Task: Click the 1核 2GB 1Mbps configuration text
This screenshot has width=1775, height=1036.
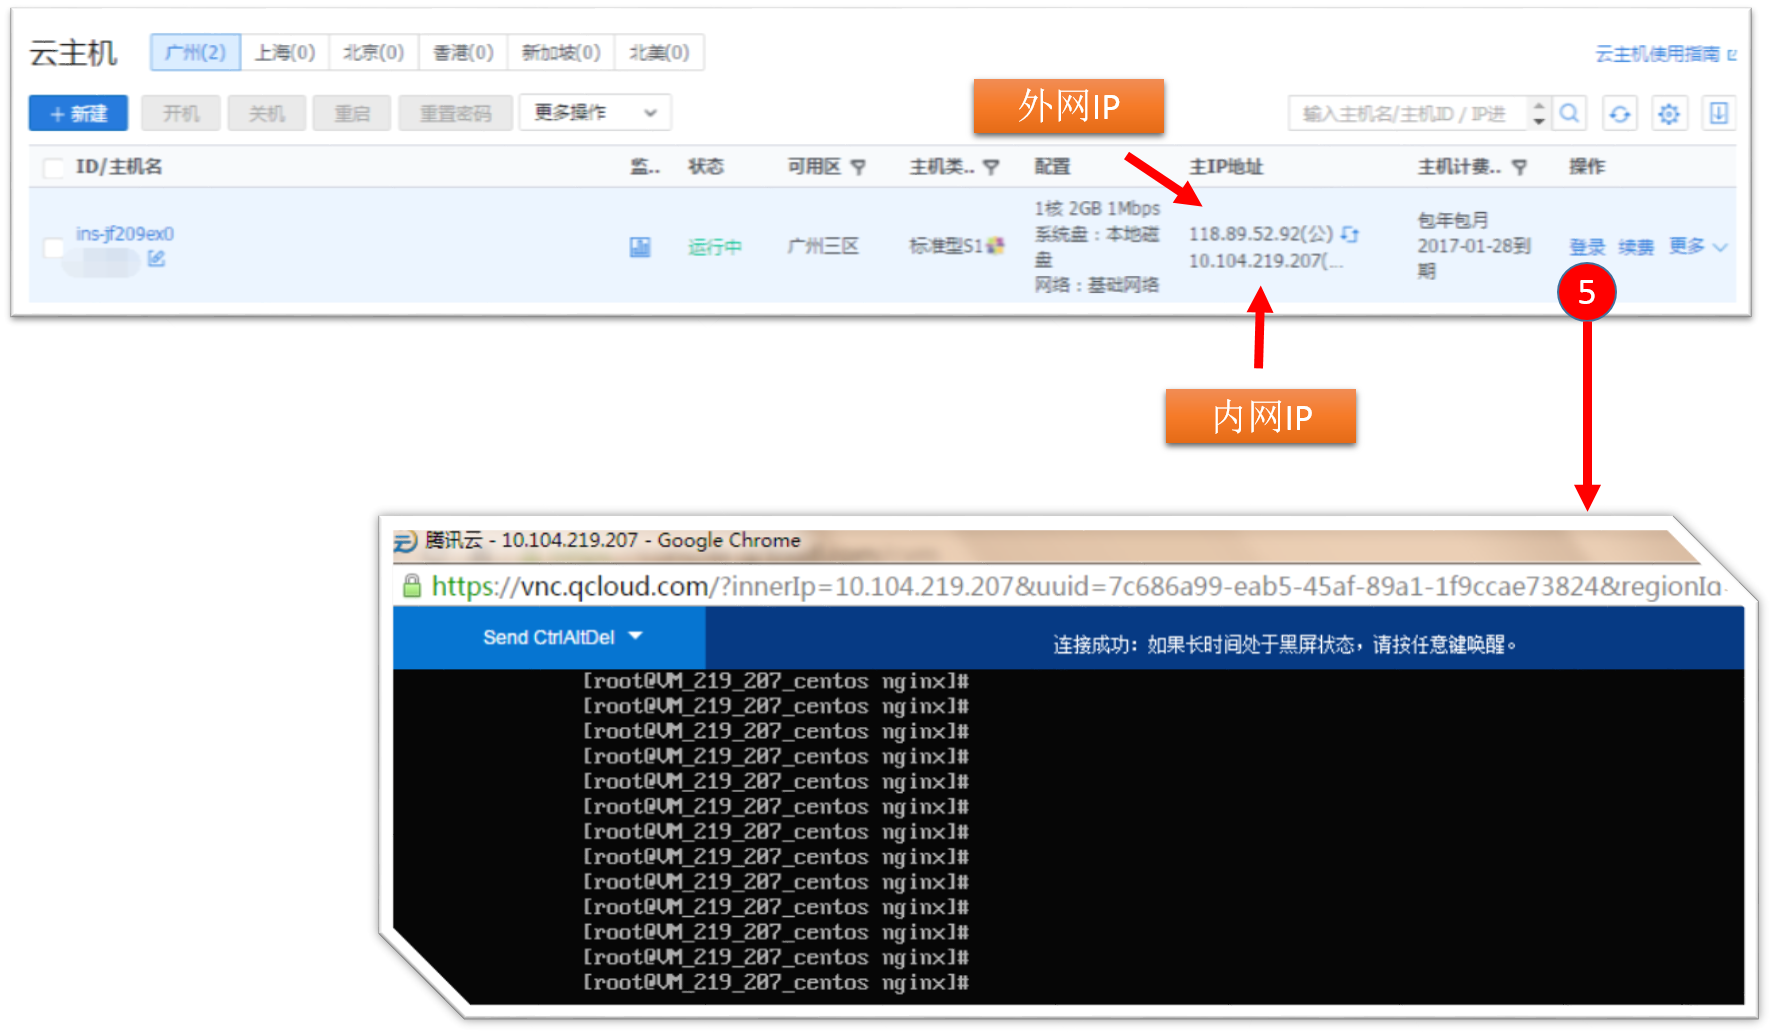Action: coord(1097,208)
